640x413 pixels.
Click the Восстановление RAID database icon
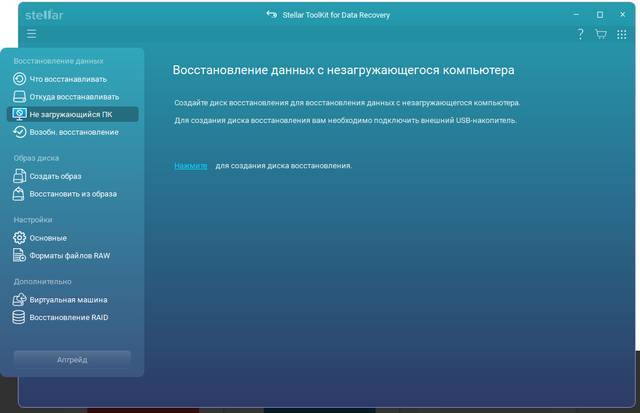(18, 317)
